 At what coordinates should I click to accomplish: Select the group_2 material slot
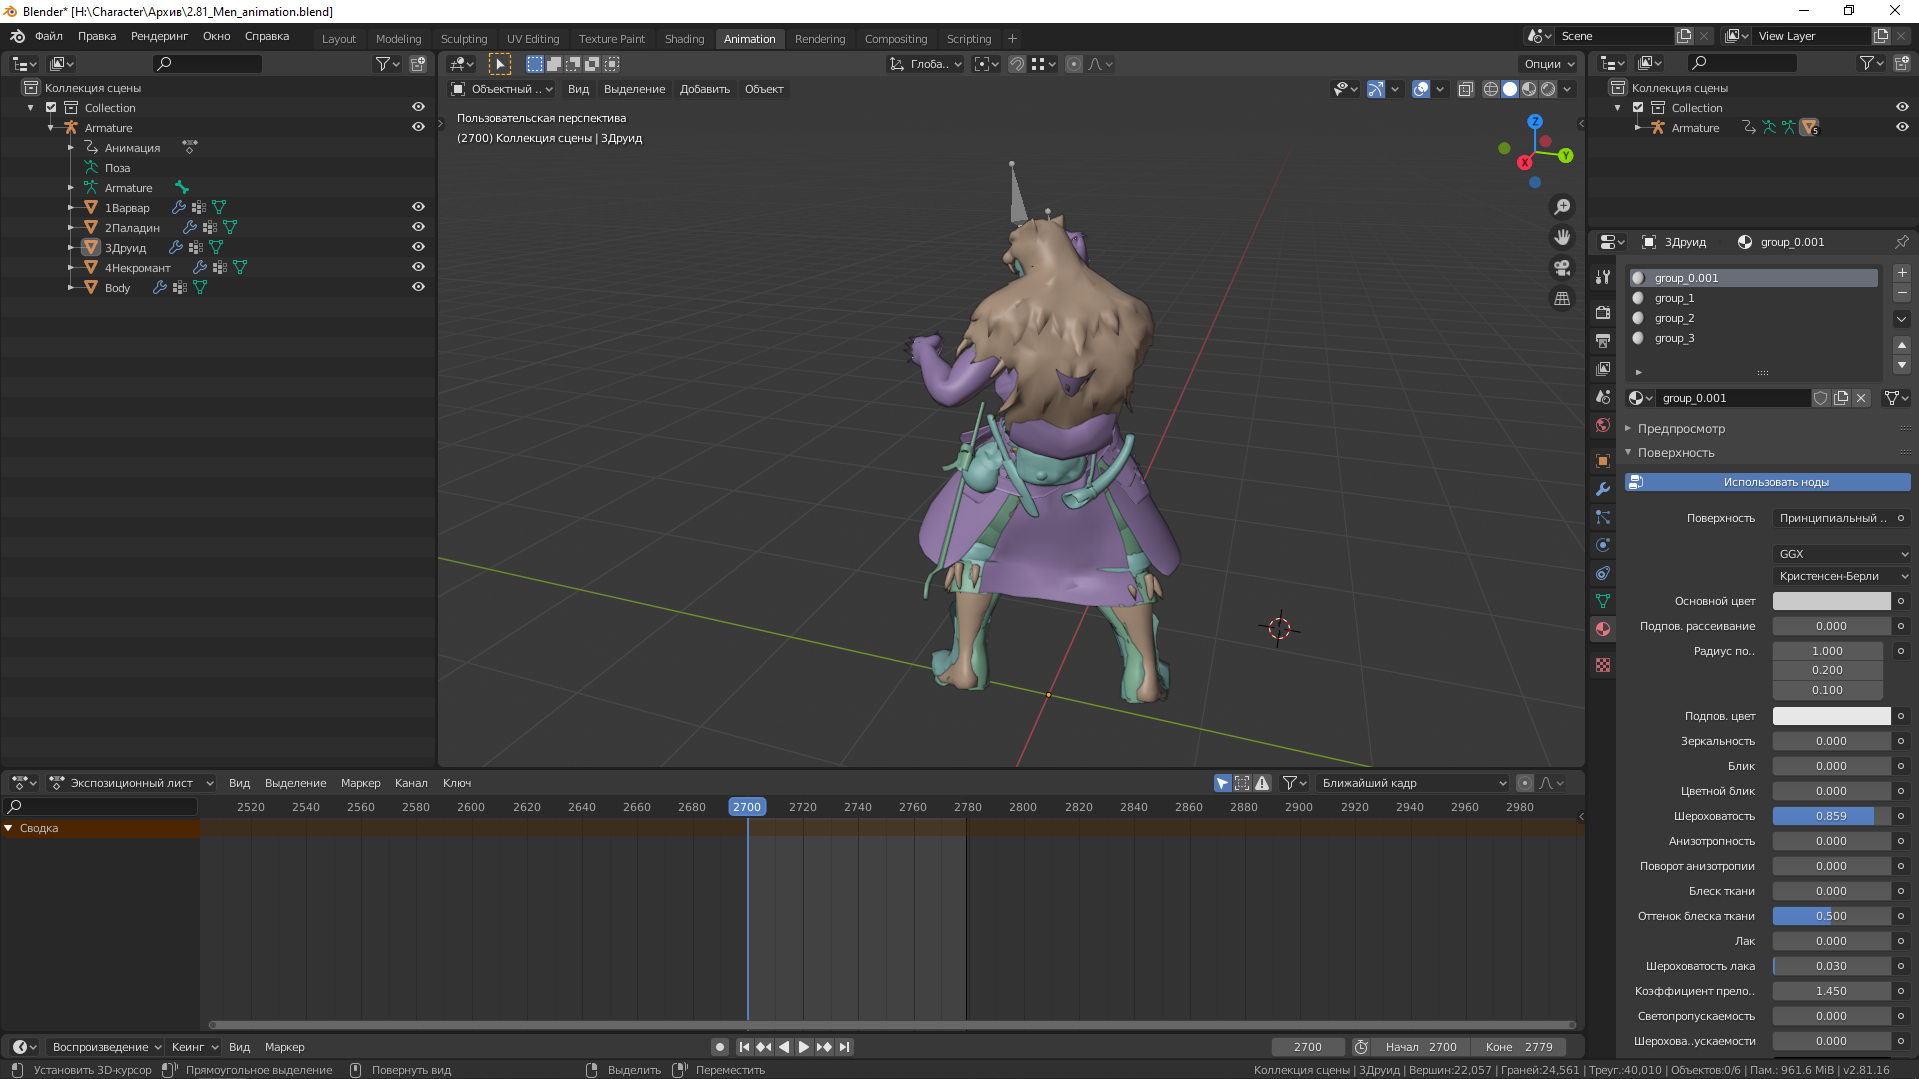click(1674, 318)
